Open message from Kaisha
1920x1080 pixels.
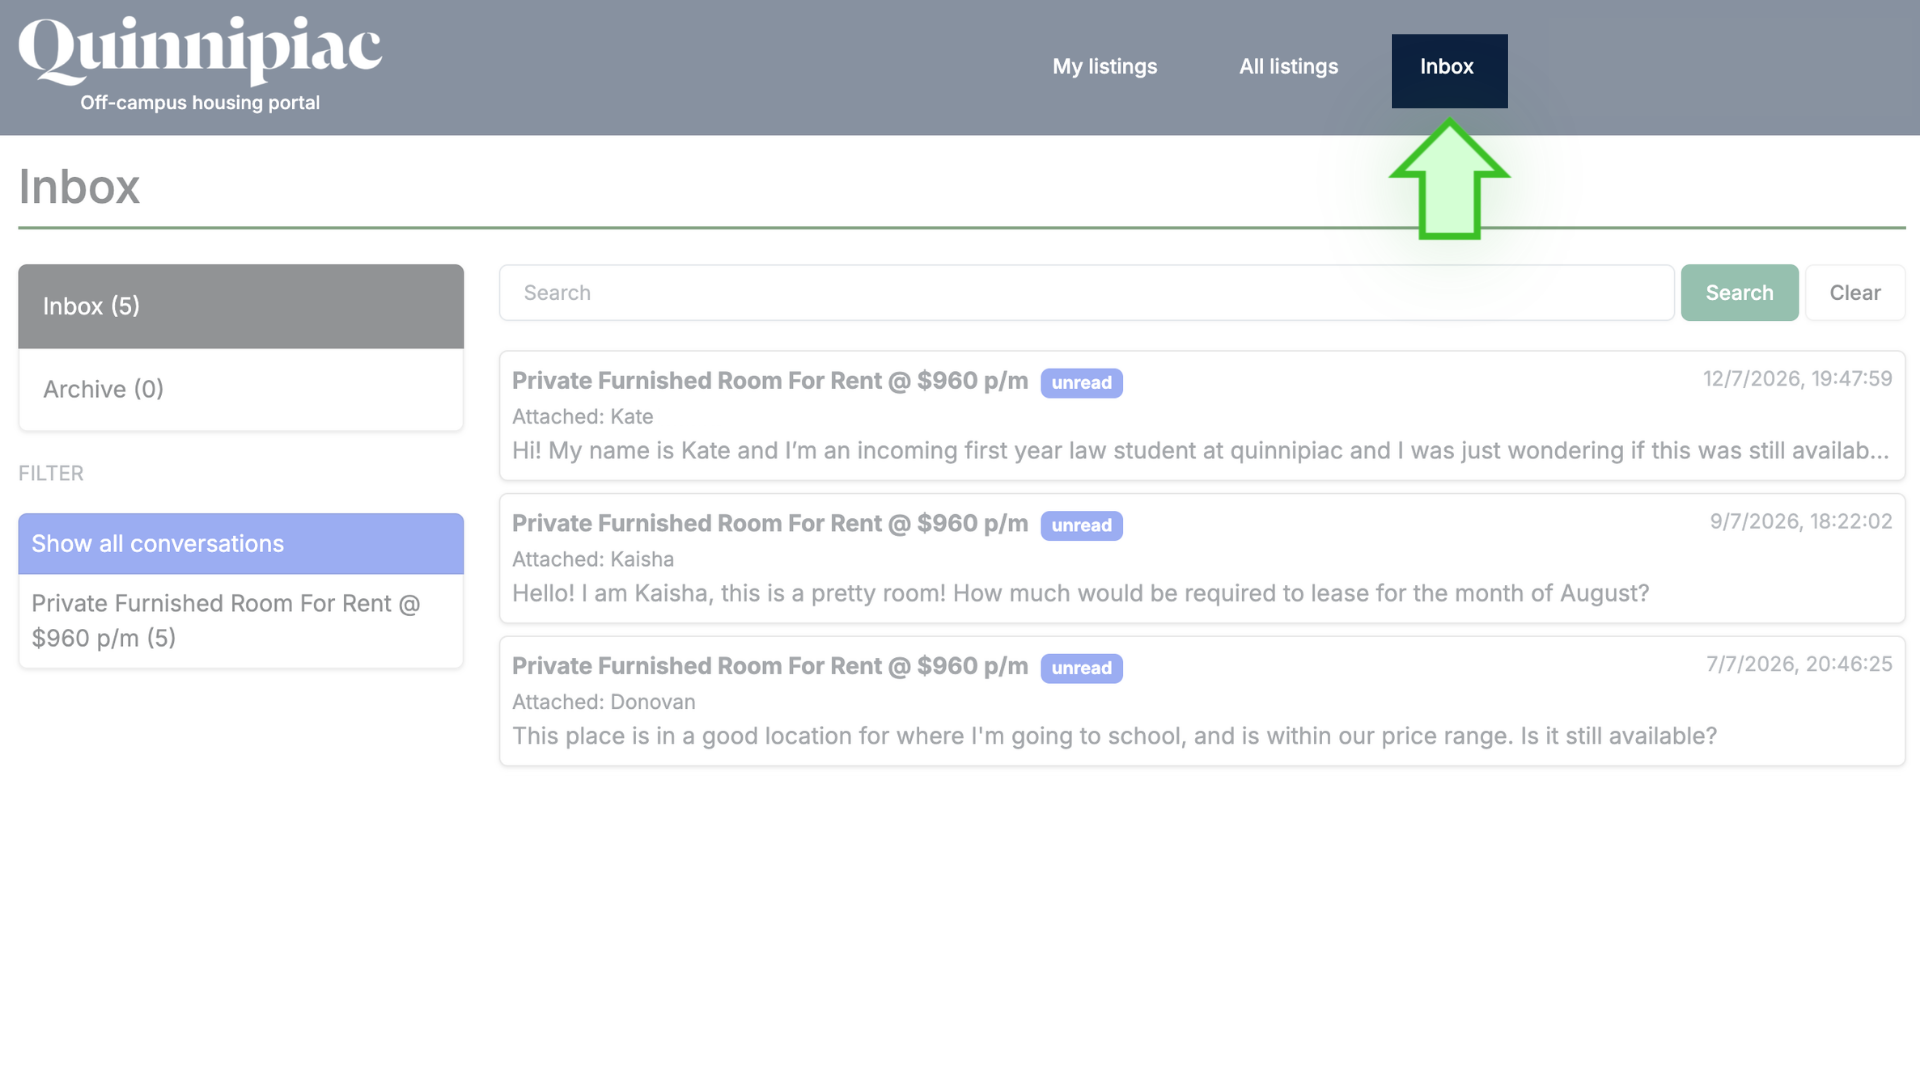[x=1202, y=559]
